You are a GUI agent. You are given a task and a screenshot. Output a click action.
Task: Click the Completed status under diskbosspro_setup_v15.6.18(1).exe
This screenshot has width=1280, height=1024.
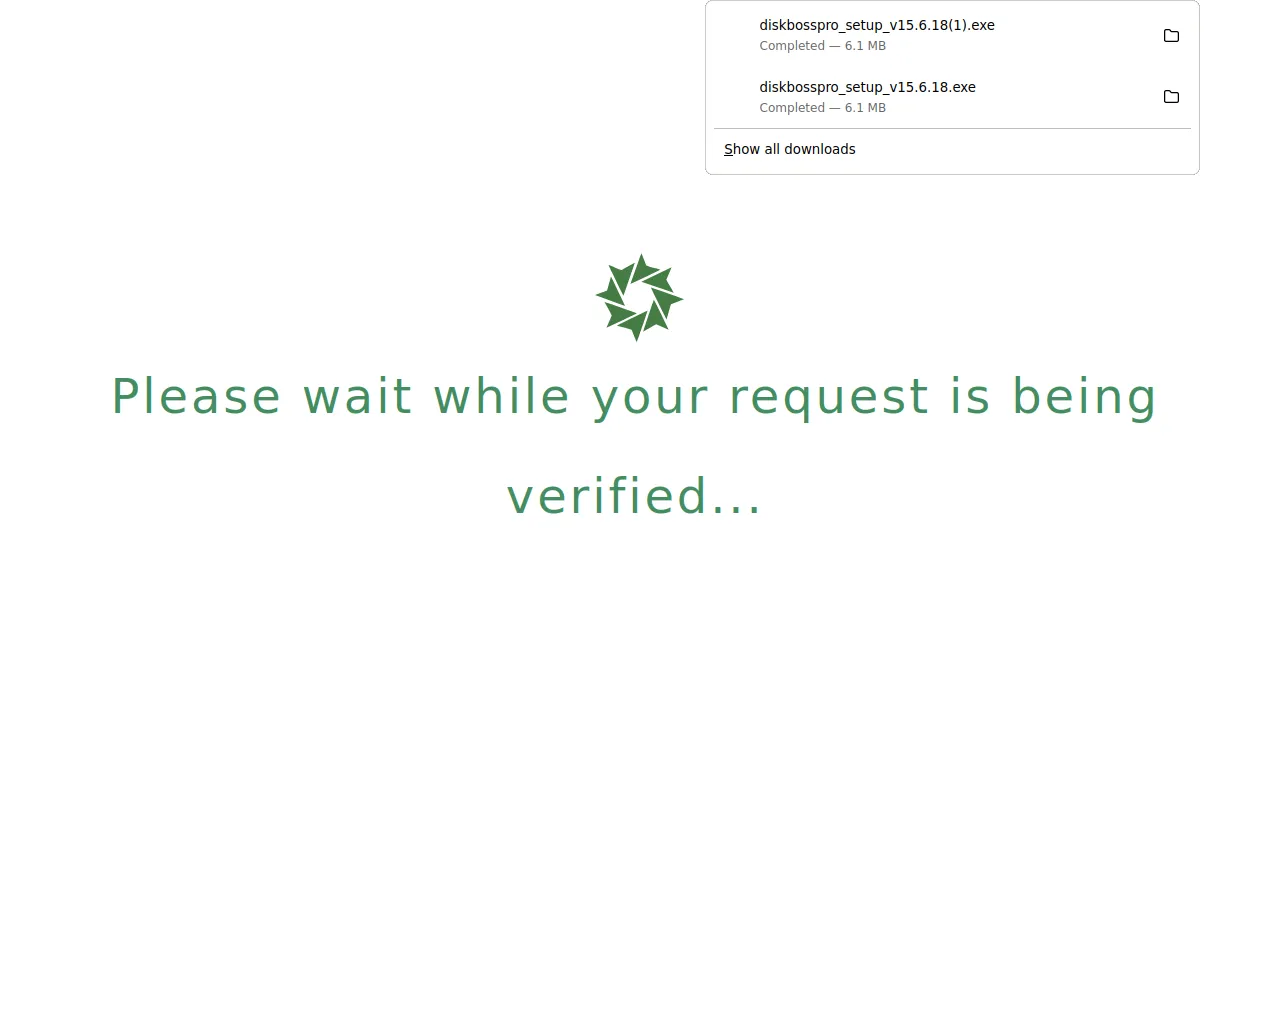click(792, 46)
